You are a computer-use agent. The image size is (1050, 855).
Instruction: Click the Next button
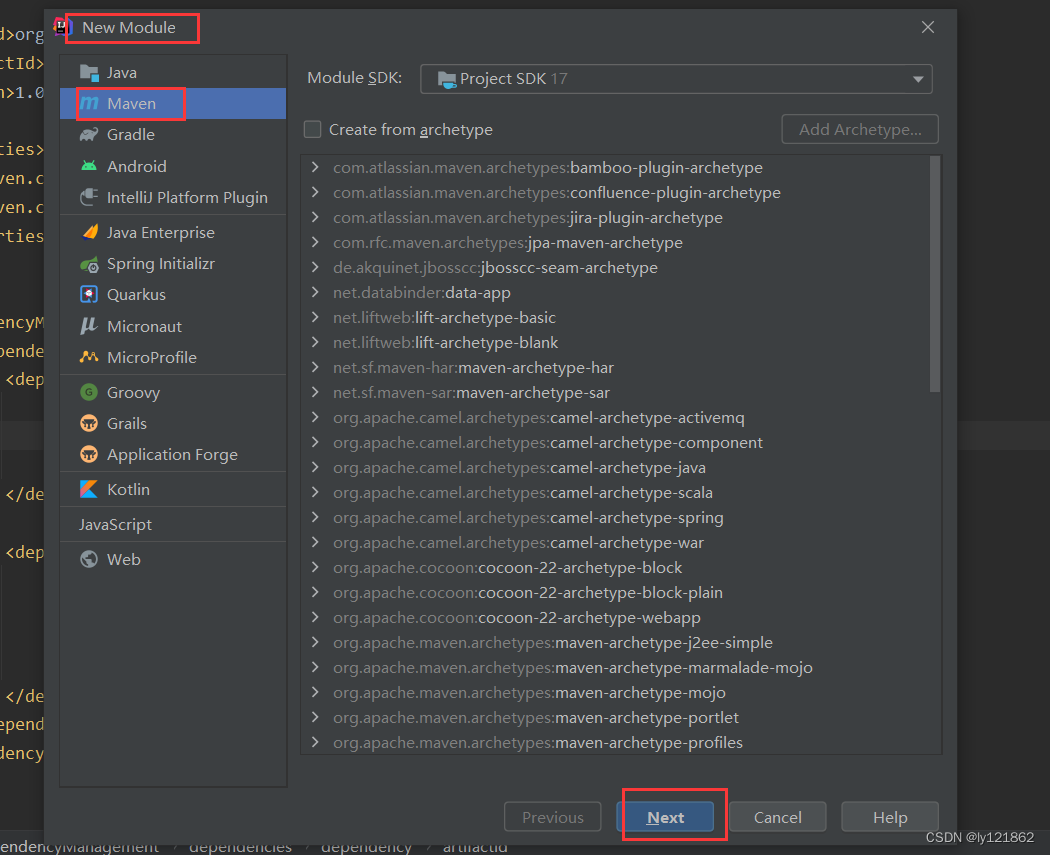(666, 817)
